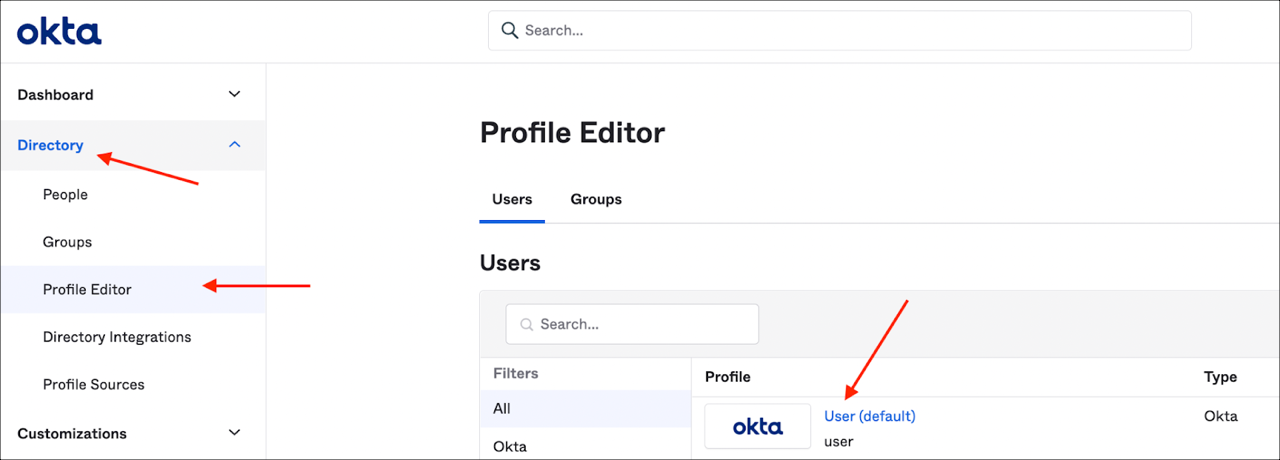Click the Okta logo in header
The image size is (1280, 460).
[59, 32]
